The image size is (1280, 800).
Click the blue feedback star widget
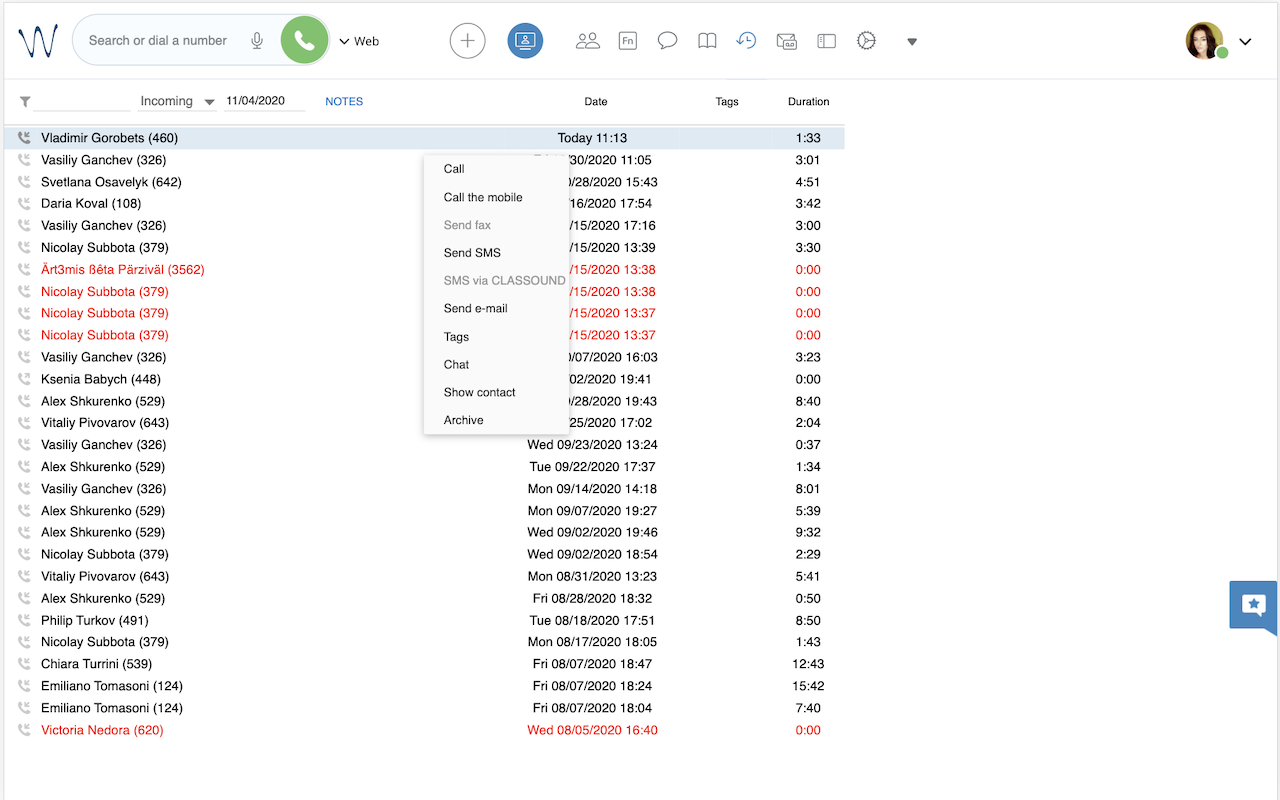pos(1253,605)
